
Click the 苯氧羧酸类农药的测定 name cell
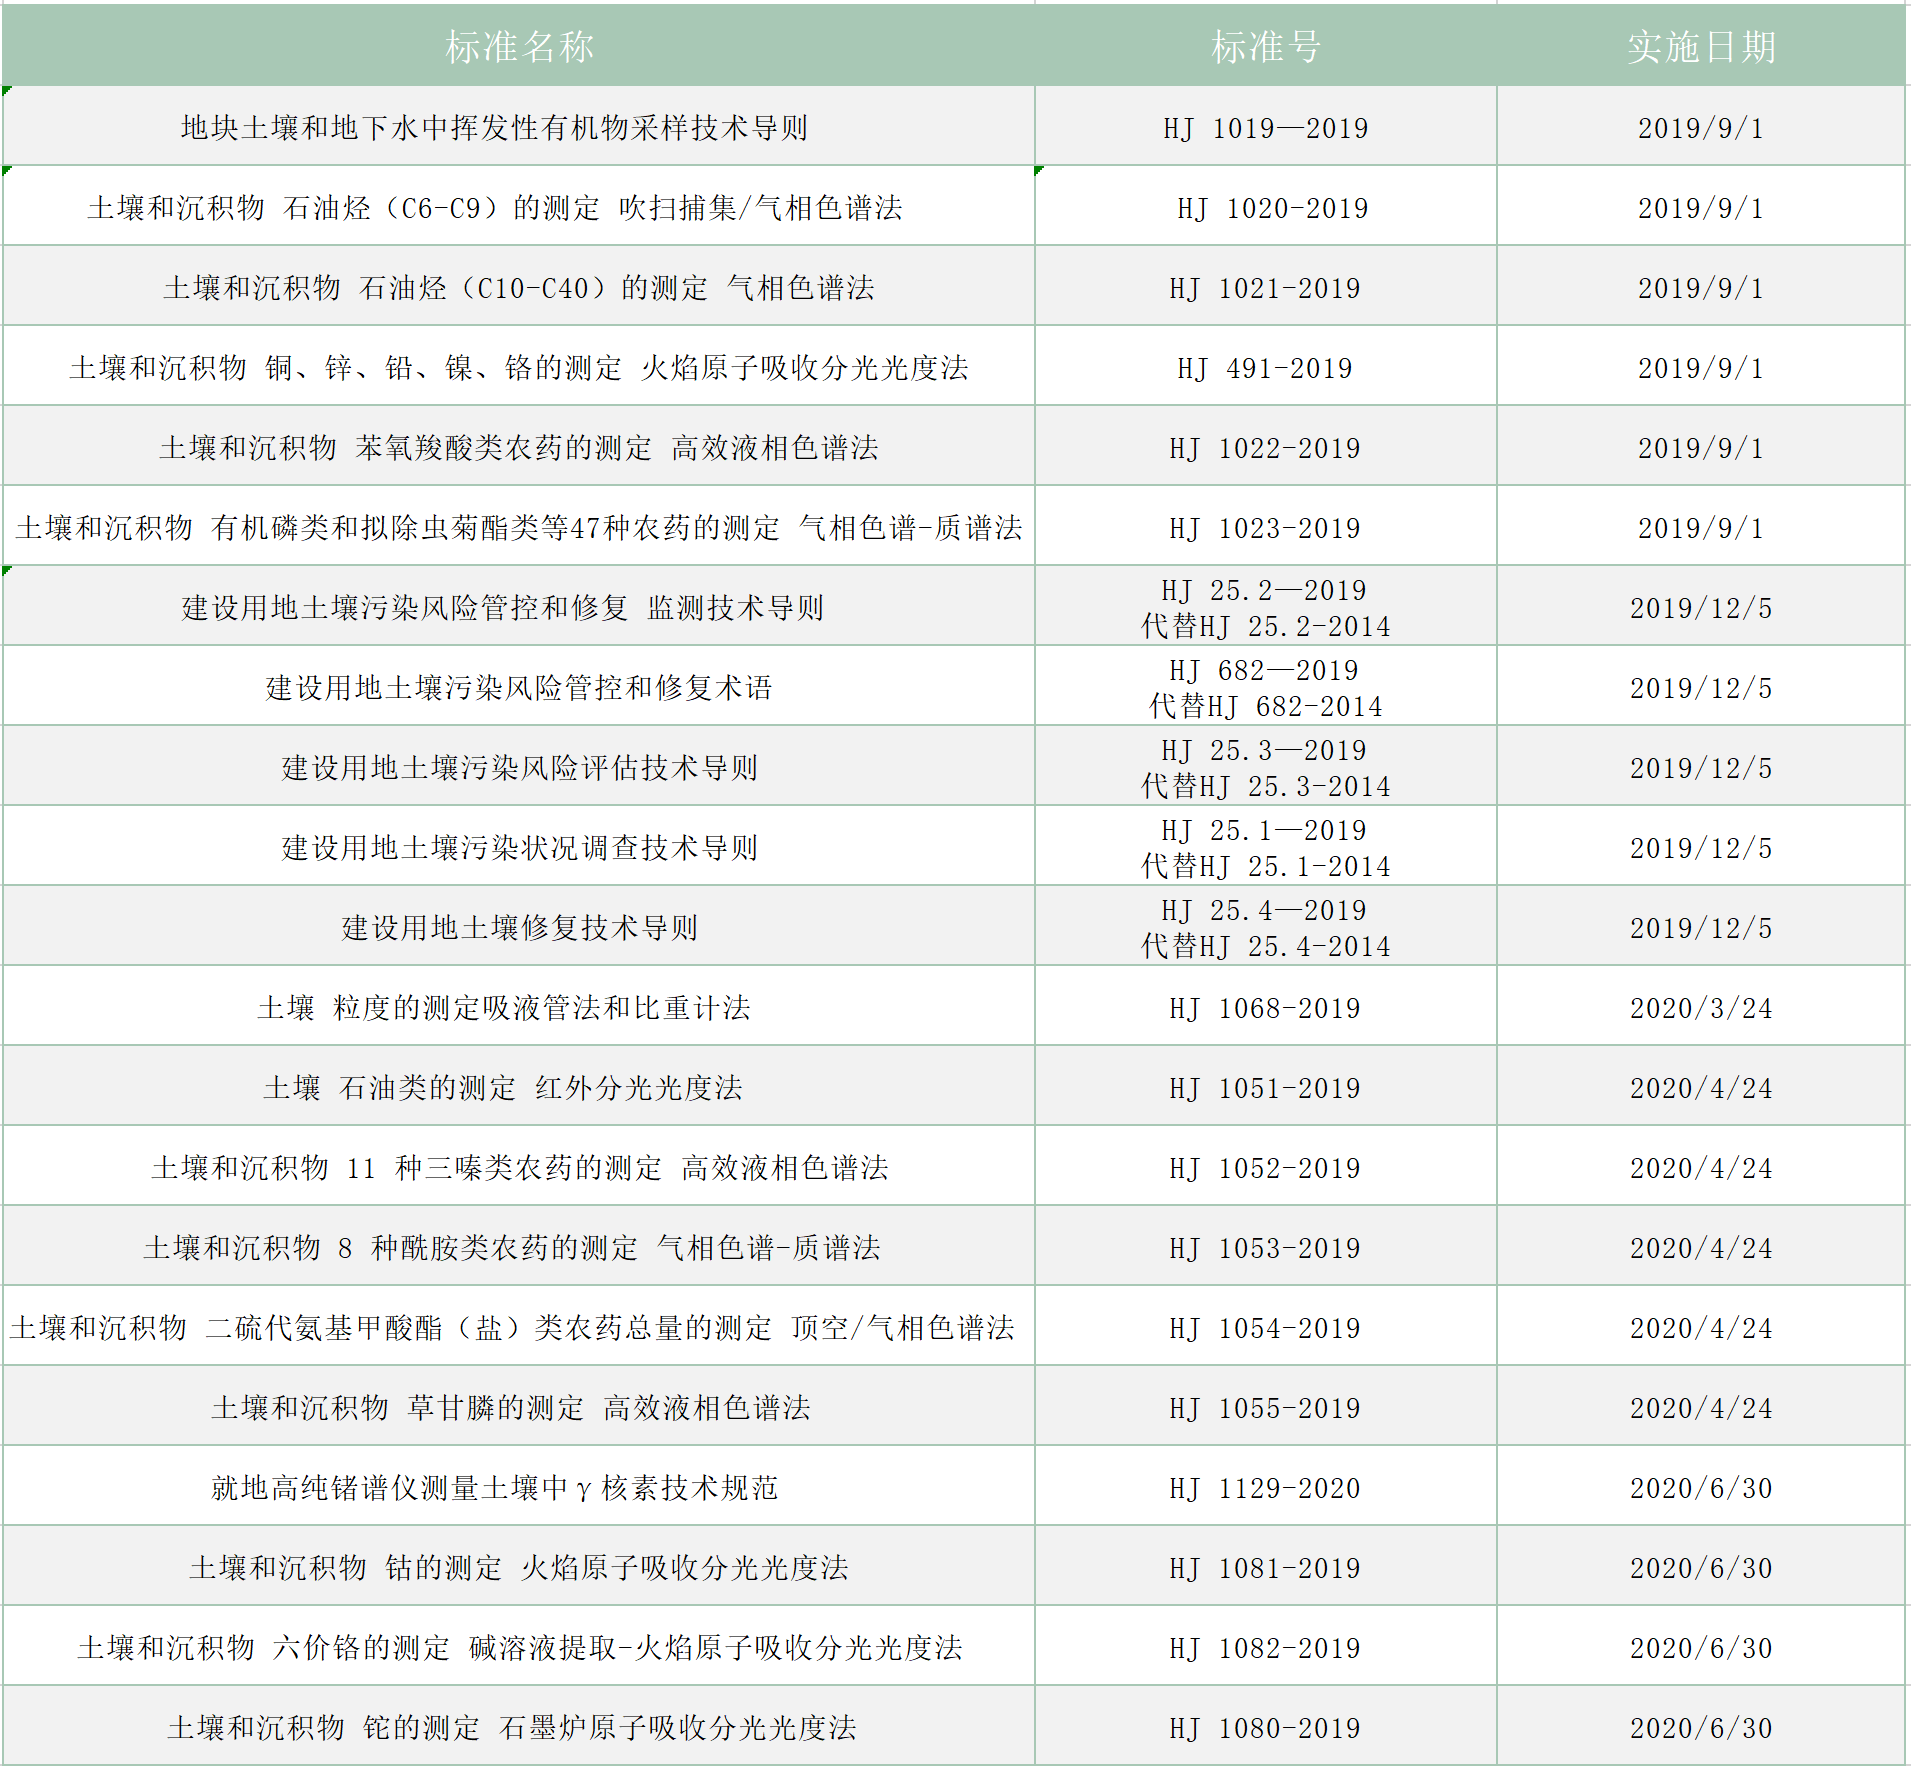(518, 448)
